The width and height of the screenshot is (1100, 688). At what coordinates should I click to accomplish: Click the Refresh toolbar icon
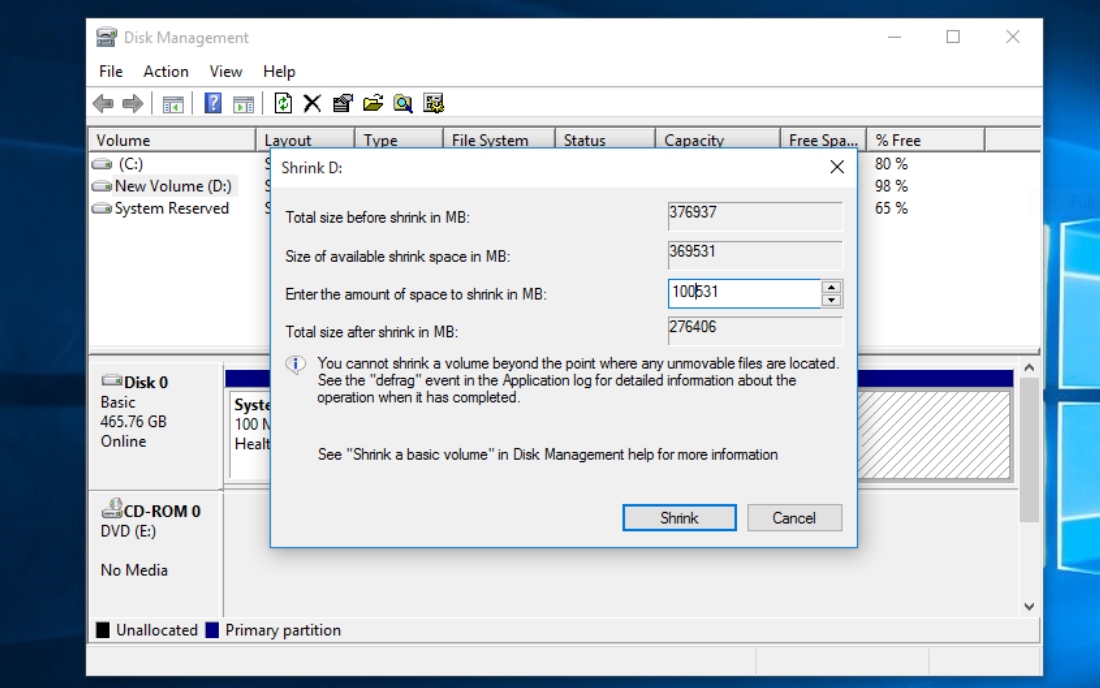283,104
